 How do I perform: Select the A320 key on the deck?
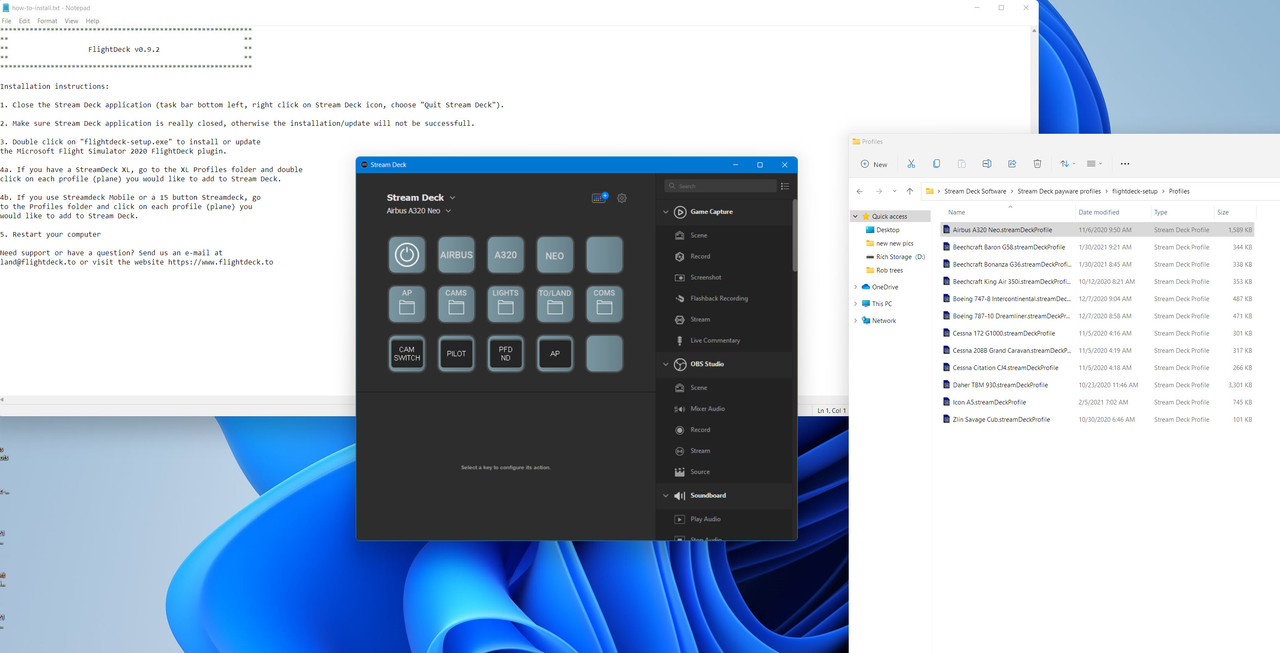click(x=506, y=255)
